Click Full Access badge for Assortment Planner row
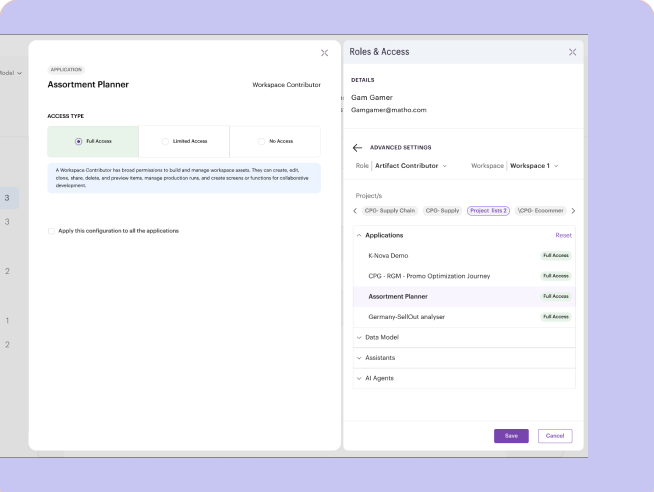 556,296
